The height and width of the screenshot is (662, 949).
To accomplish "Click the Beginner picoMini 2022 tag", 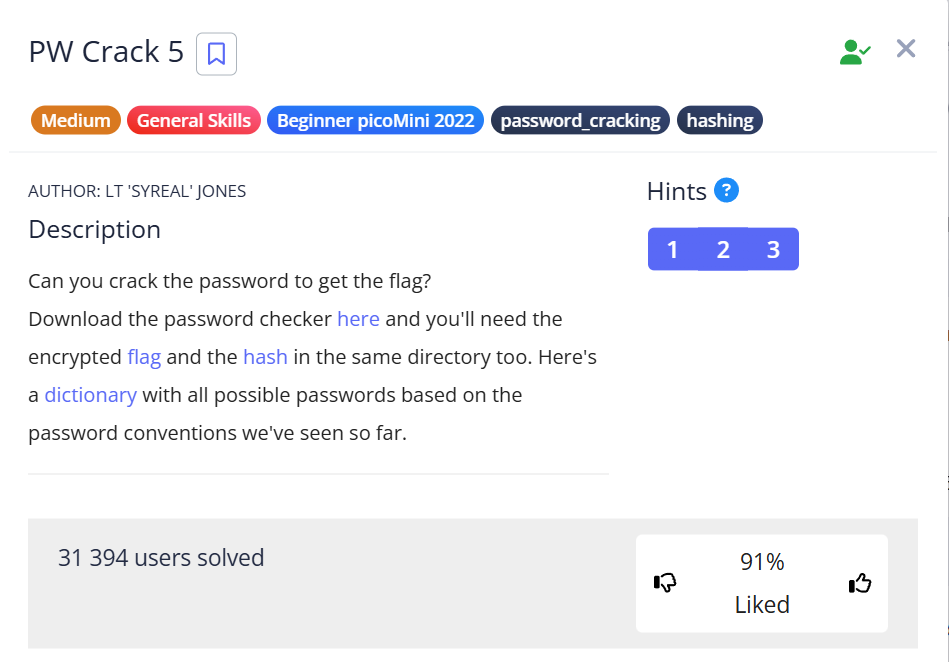I will pos(375,121).
